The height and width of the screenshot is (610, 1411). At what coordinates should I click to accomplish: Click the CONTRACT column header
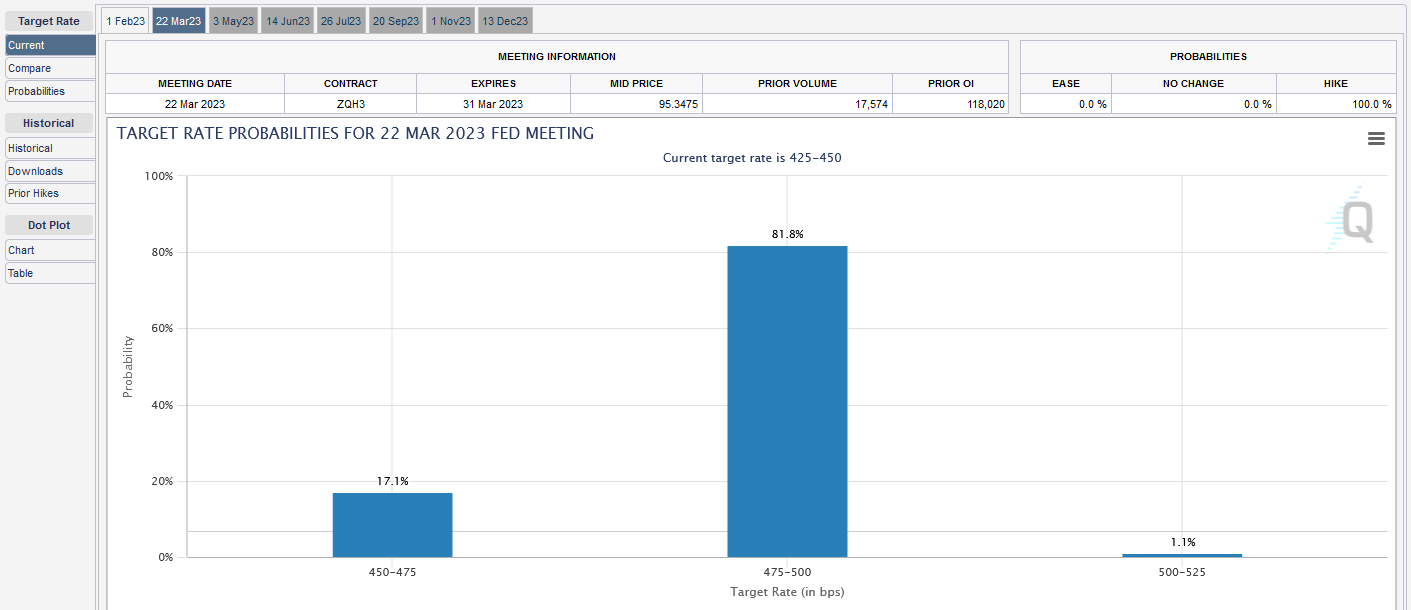pyautogui.click(x=351, y=84)
